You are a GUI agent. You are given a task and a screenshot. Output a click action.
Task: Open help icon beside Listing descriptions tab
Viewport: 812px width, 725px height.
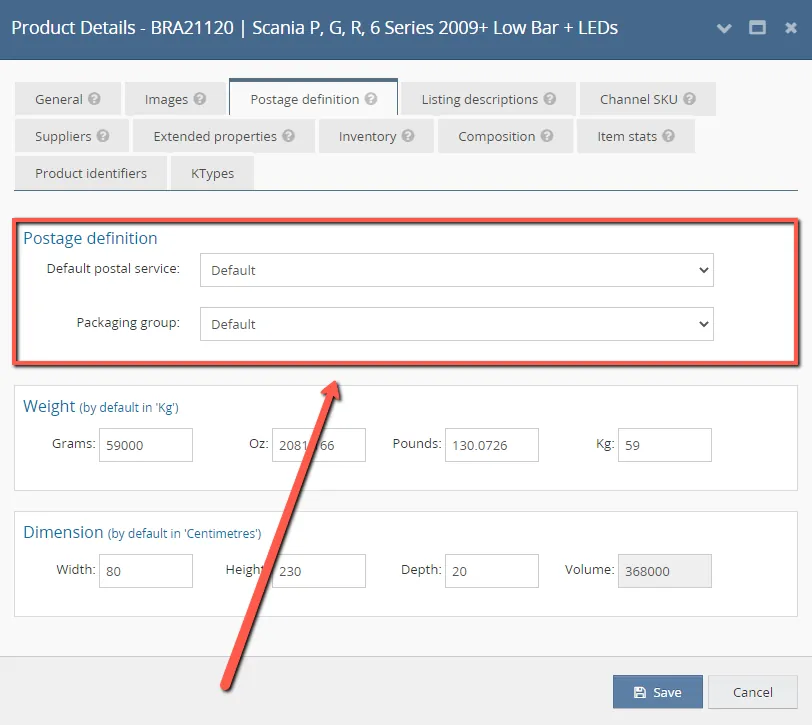coord(549,98)
